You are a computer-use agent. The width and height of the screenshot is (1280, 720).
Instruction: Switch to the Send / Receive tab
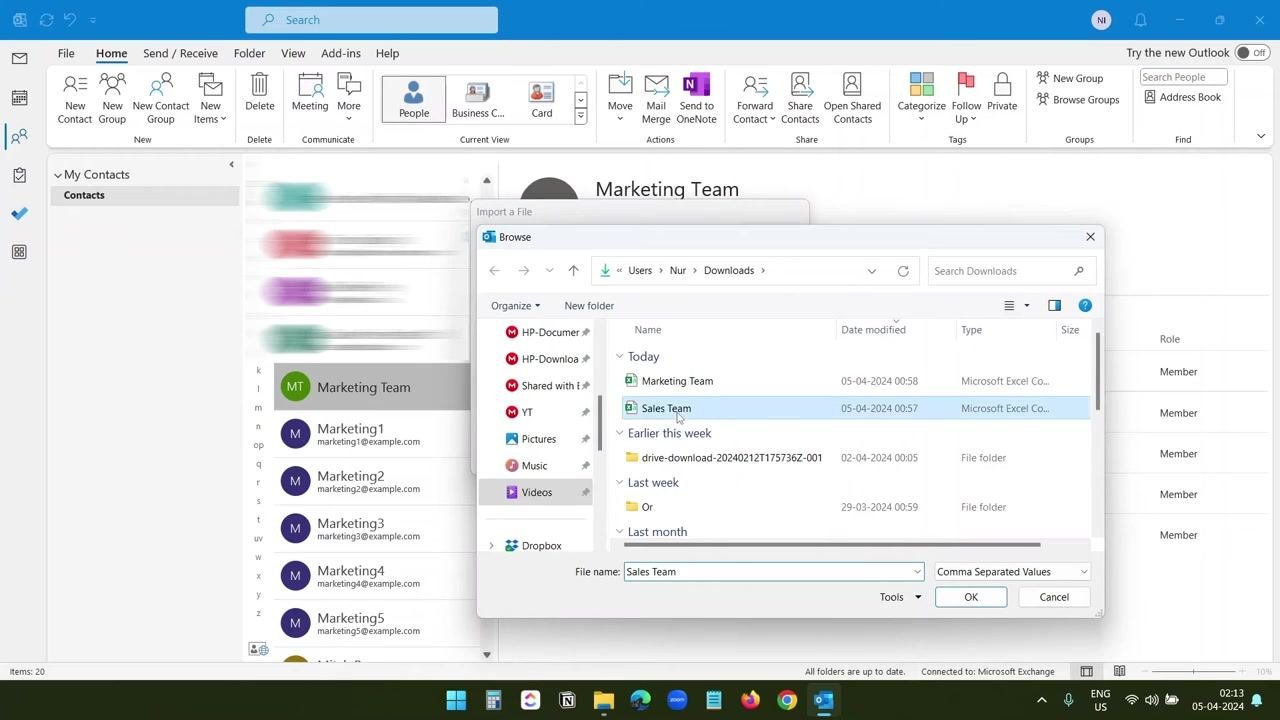coord(180,53)
